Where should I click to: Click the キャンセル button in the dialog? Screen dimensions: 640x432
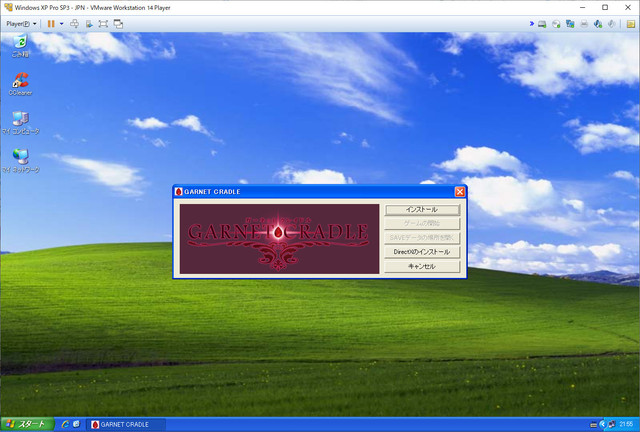pos(422,266)
